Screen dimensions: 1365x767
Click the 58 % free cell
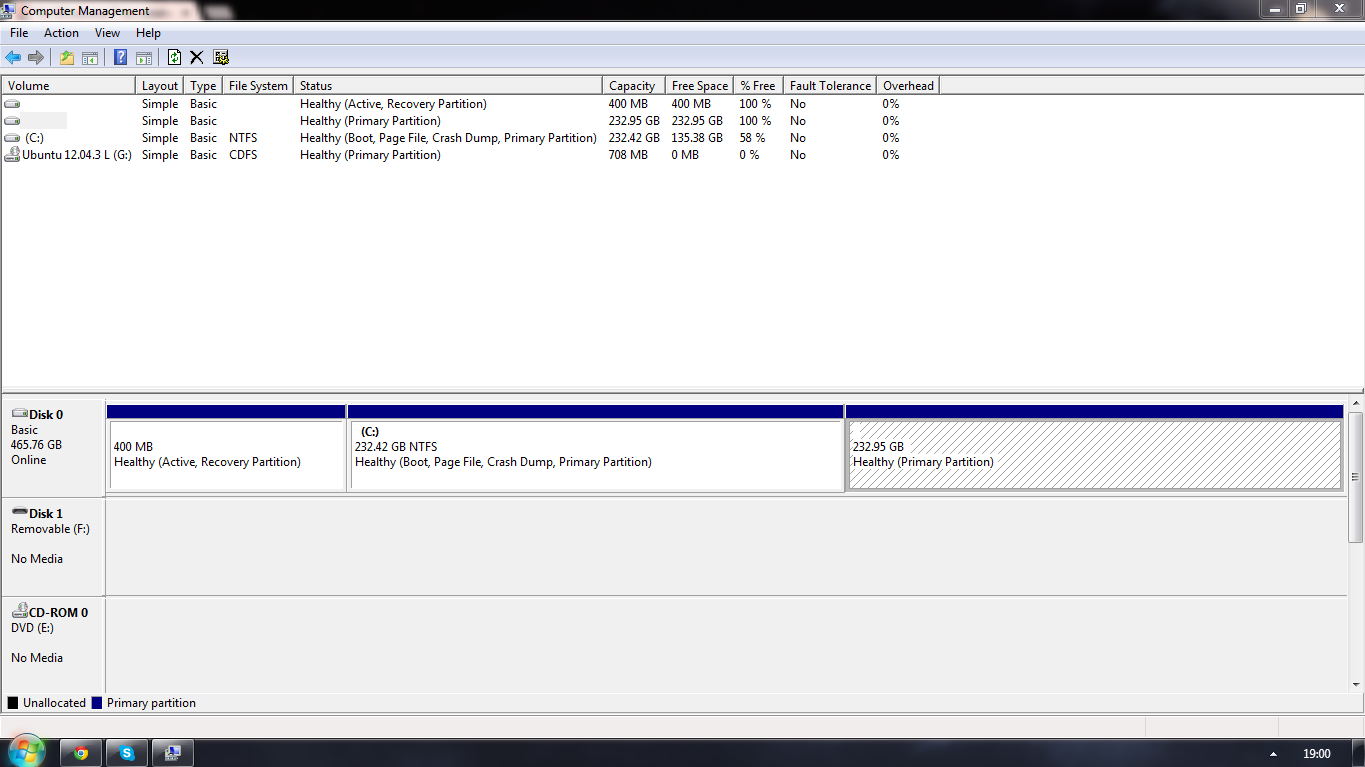753,138
